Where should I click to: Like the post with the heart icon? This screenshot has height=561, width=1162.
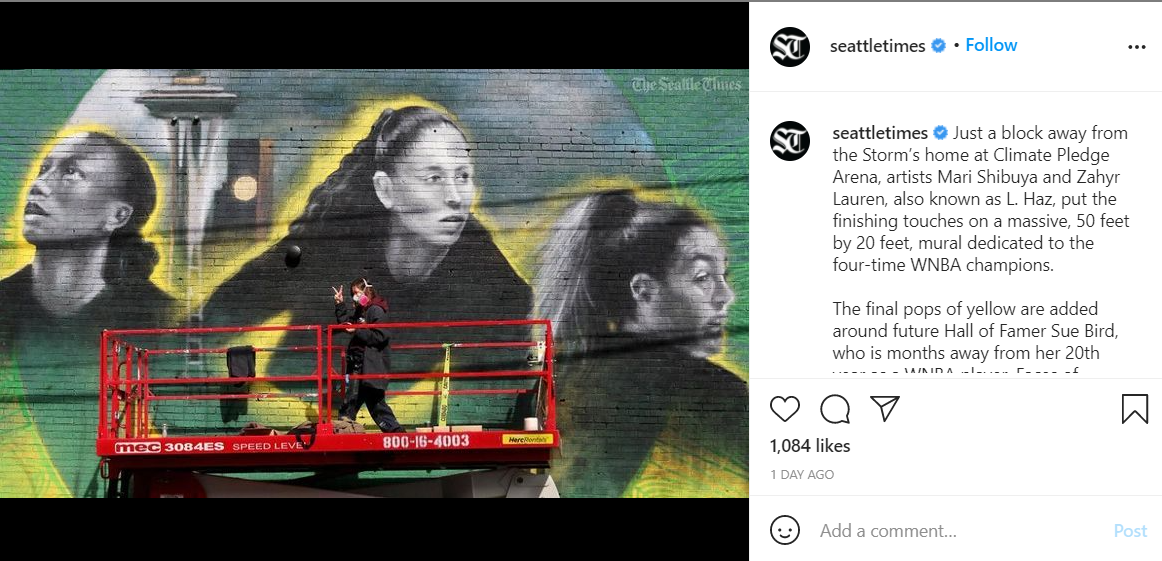pos(785,409)
